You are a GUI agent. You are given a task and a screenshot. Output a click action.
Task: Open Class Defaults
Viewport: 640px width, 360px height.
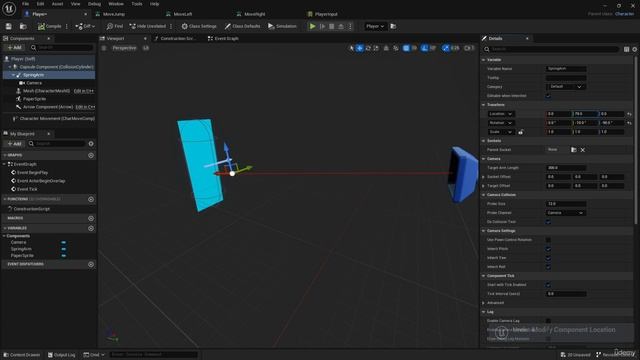(242, 26)
